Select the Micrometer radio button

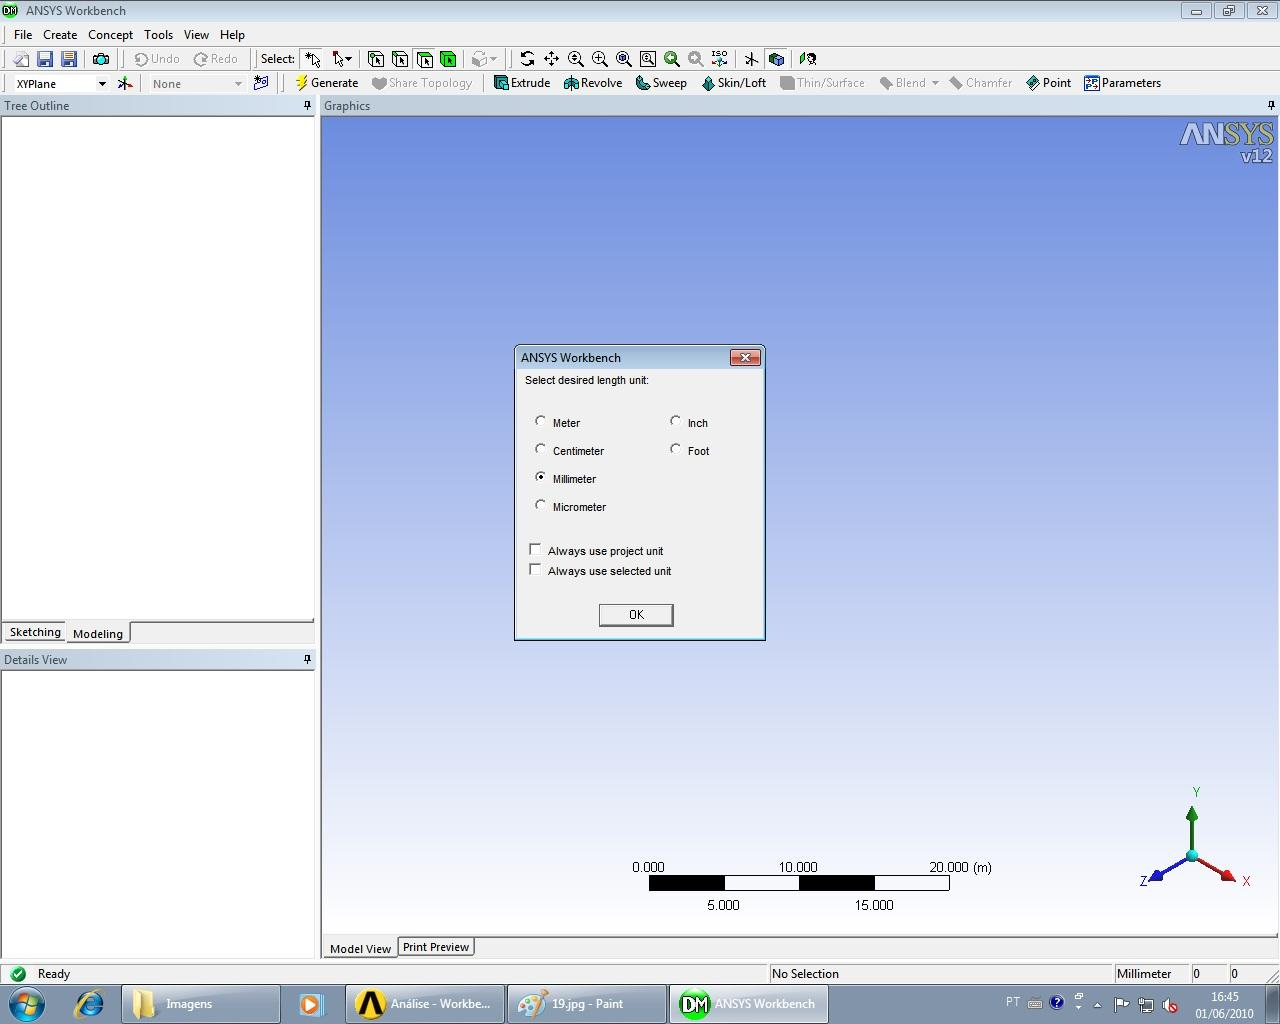[541, 505]
